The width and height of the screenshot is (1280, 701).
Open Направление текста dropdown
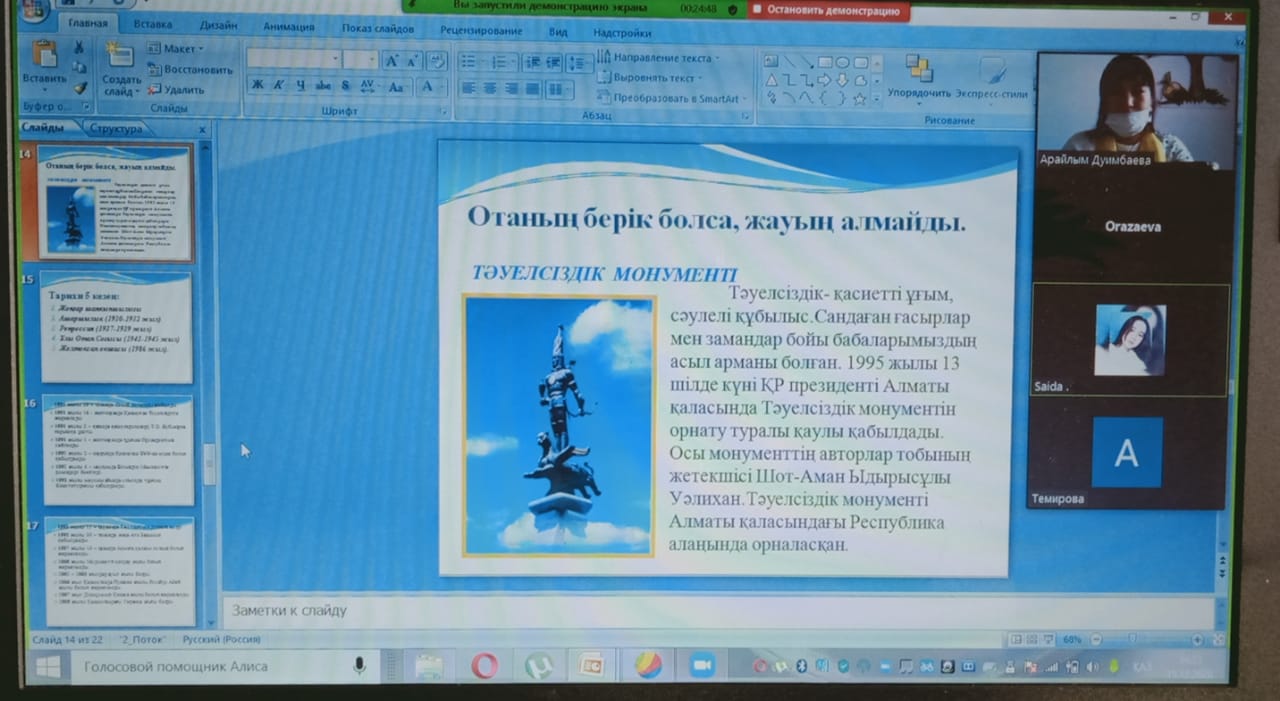[660, 58]
